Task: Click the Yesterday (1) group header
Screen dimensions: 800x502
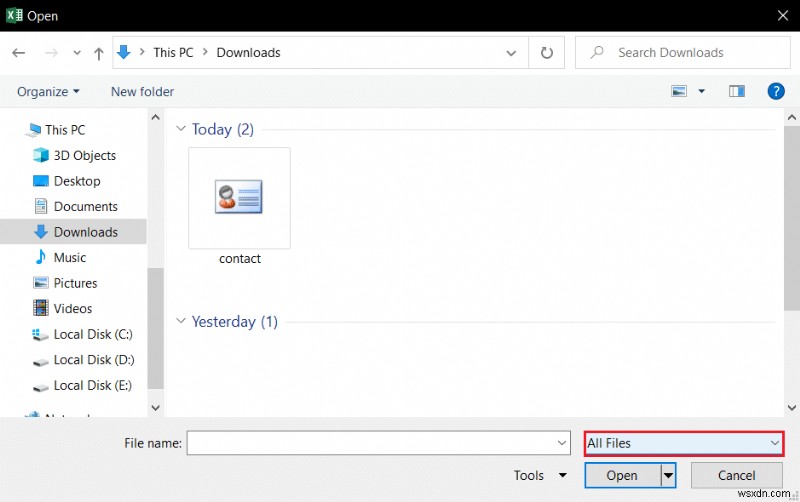Action: click(235, 321)
